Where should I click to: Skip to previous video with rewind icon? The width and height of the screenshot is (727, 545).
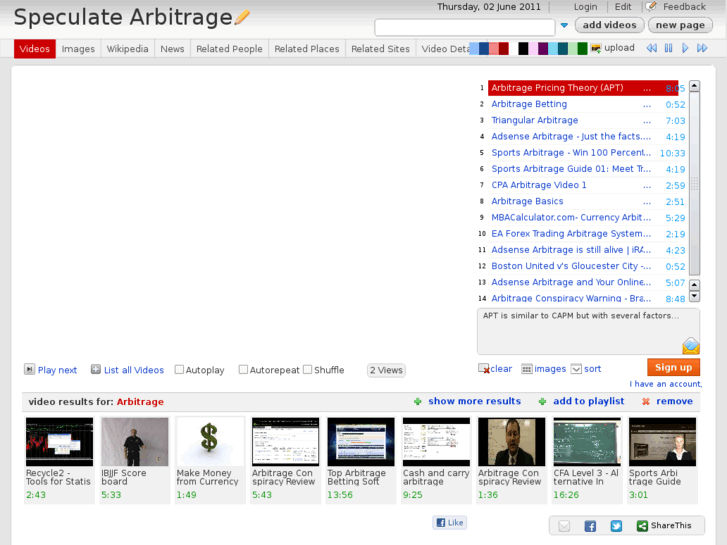tap(651, 48)
